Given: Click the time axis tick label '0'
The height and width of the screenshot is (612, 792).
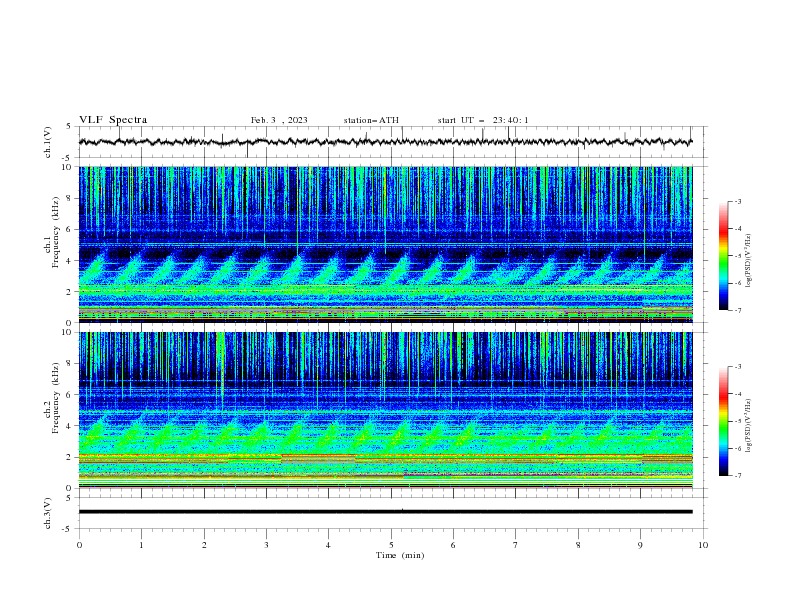Looking at the screenshot, I should [x=79, y=545].
